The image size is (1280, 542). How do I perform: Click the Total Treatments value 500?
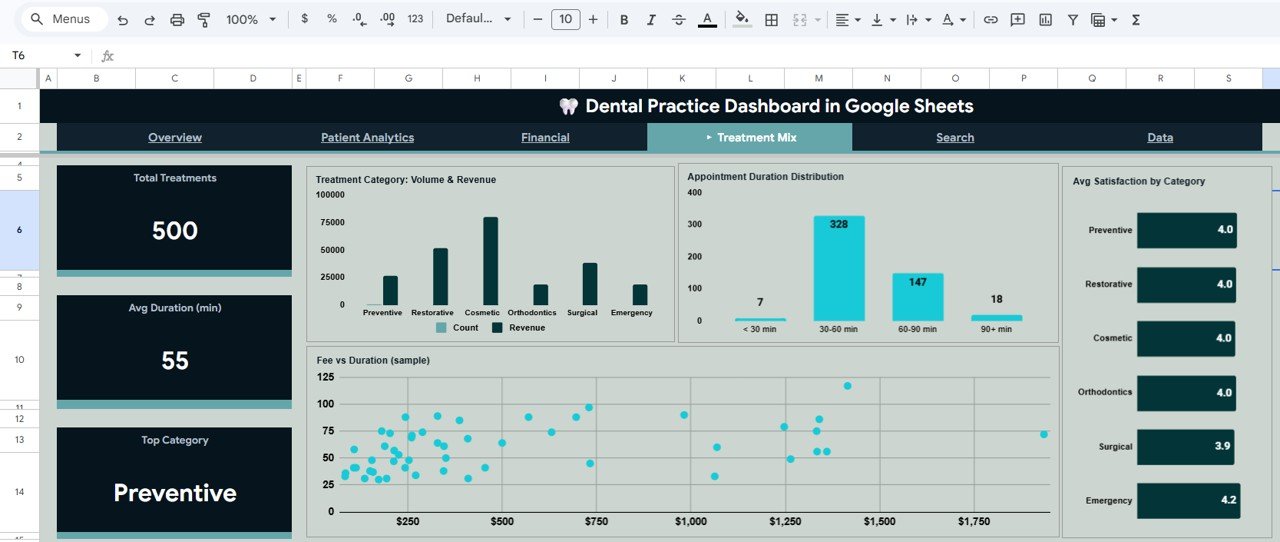(175, 231)
